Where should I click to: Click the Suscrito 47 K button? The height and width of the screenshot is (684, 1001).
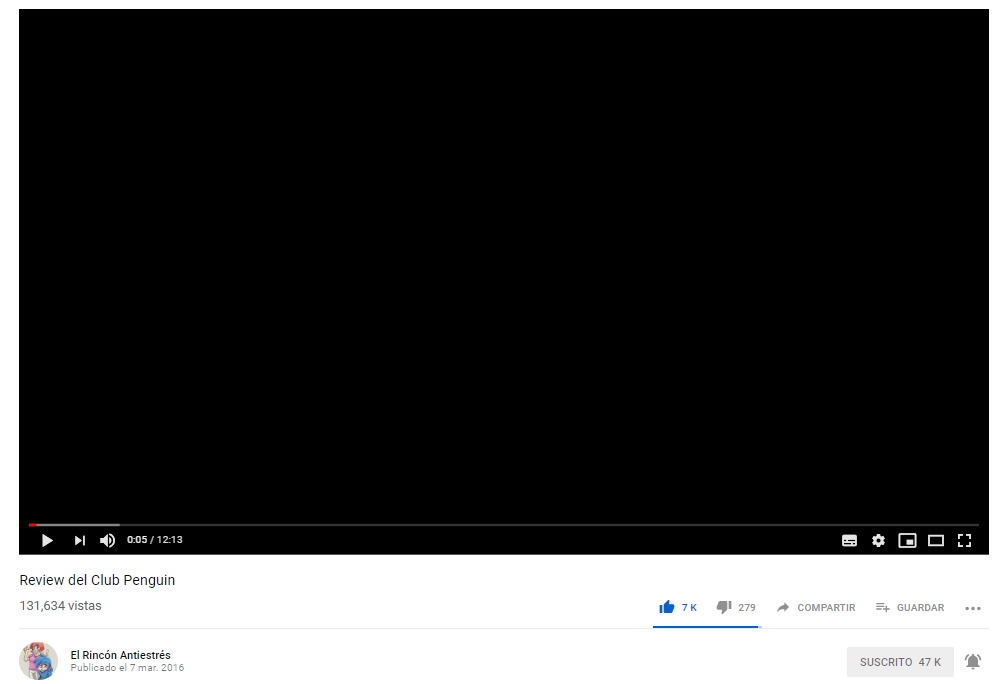[x=900, y=662]
